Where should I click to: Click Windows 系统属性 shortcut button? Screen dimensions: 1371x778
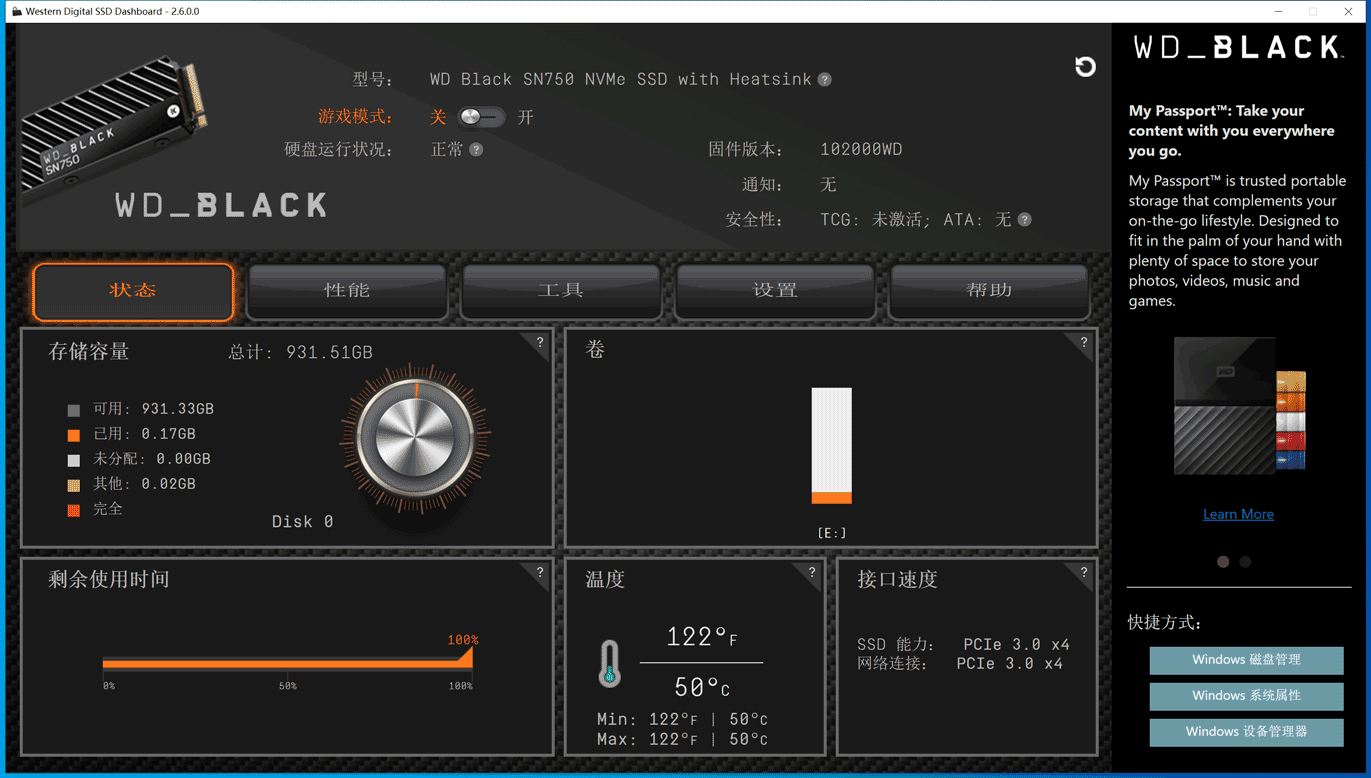[1246, 696]
